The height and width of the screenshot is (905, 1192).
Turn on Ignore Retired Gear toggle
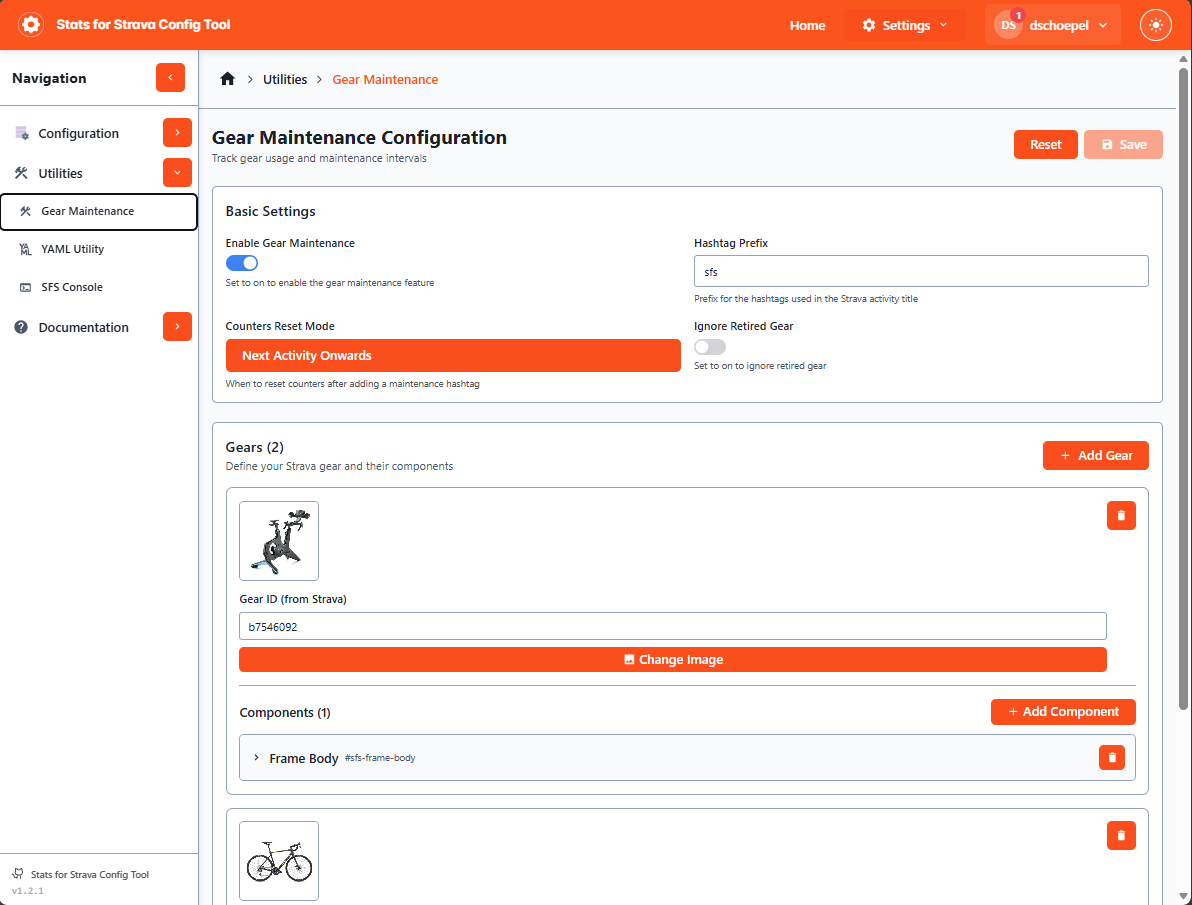[x=710, y=347]
